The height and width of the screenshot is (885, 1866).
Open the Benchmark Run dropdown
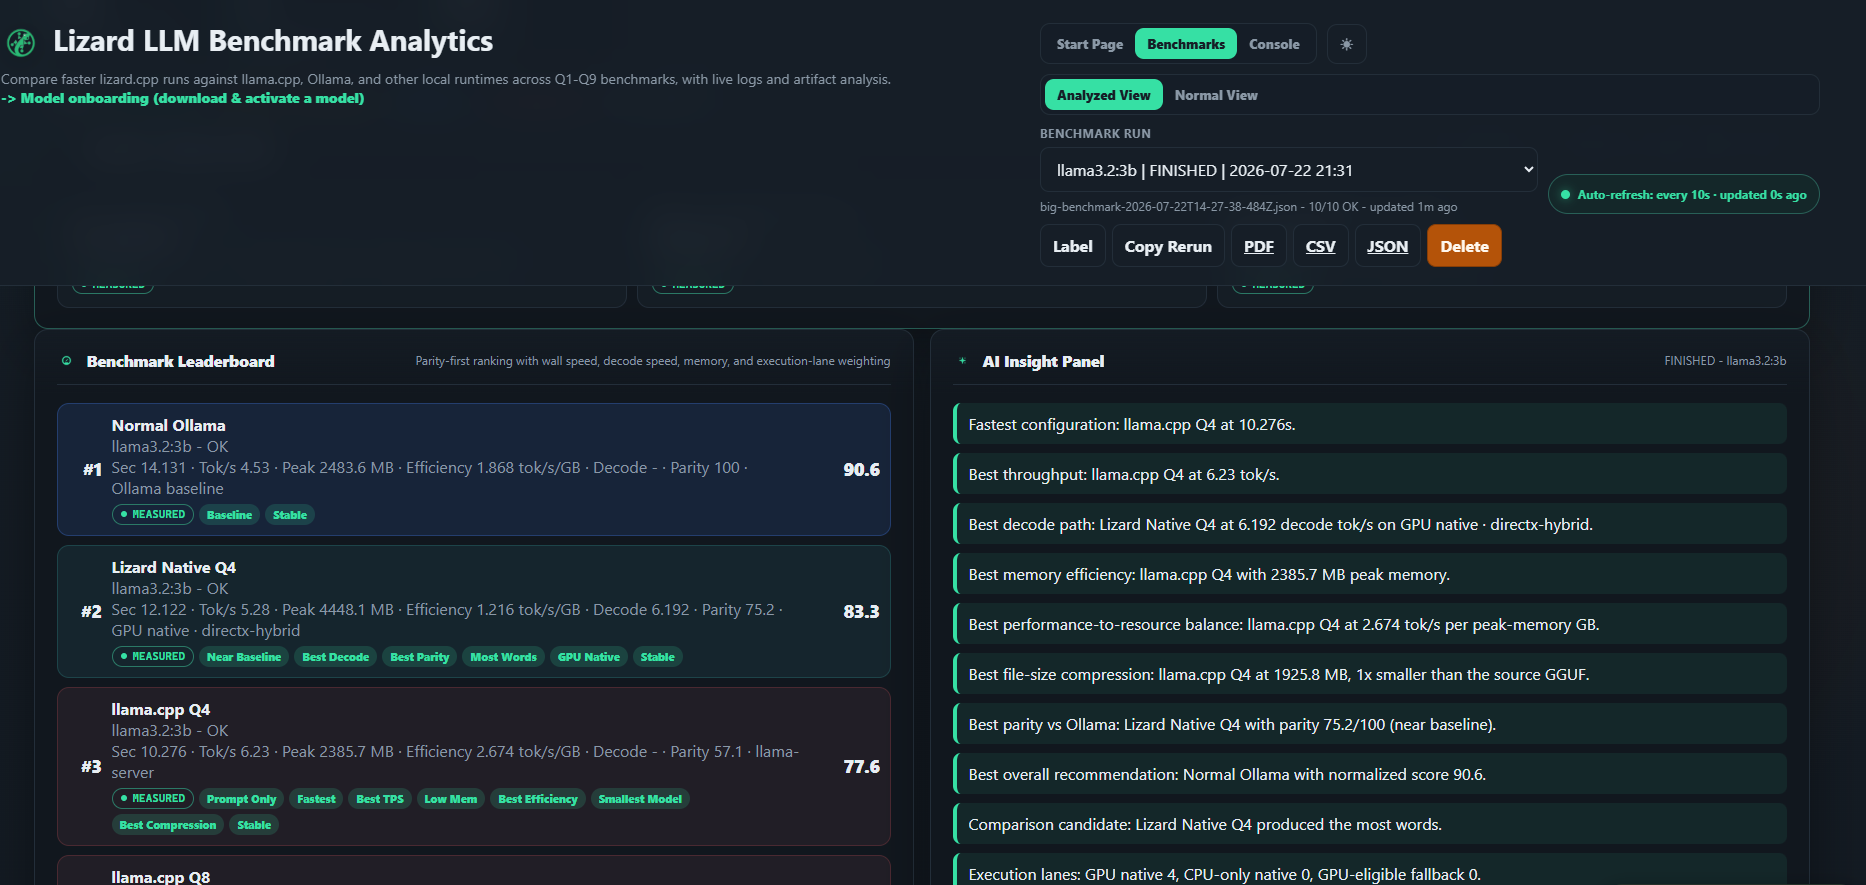(1288, 170)
